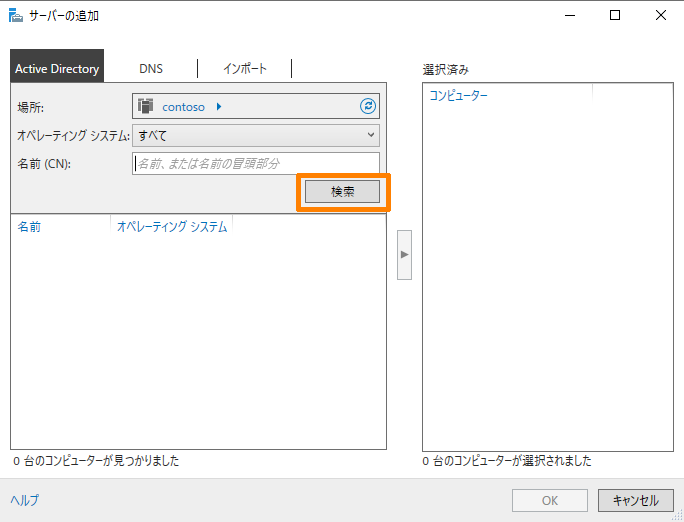Screen dimensions: 684x522
Task: Open the オペレーティング システム dropdown
Action: point(256,135)
